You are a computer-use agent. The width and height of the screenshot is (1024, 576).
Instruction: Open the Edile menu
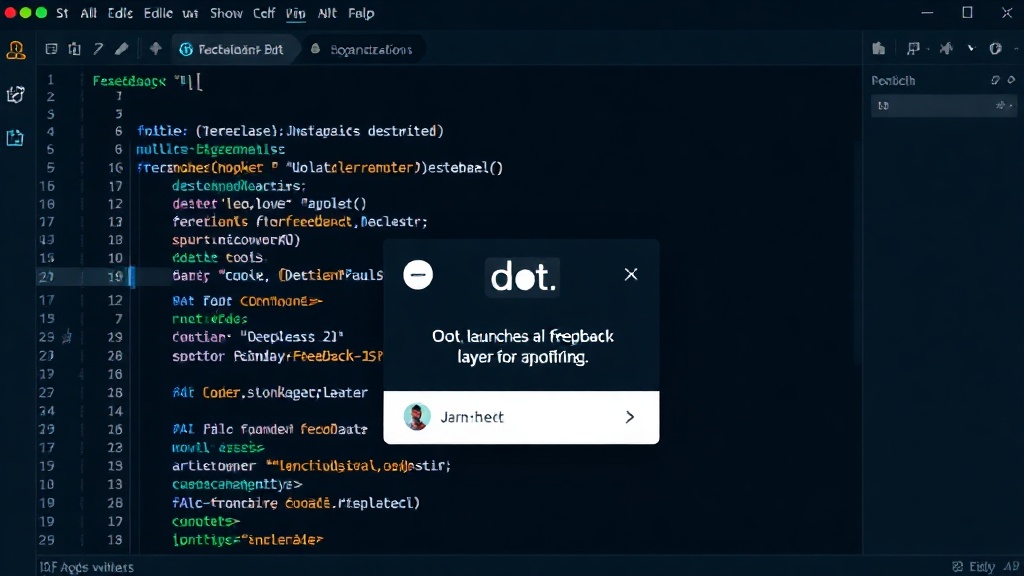point(158,13)
